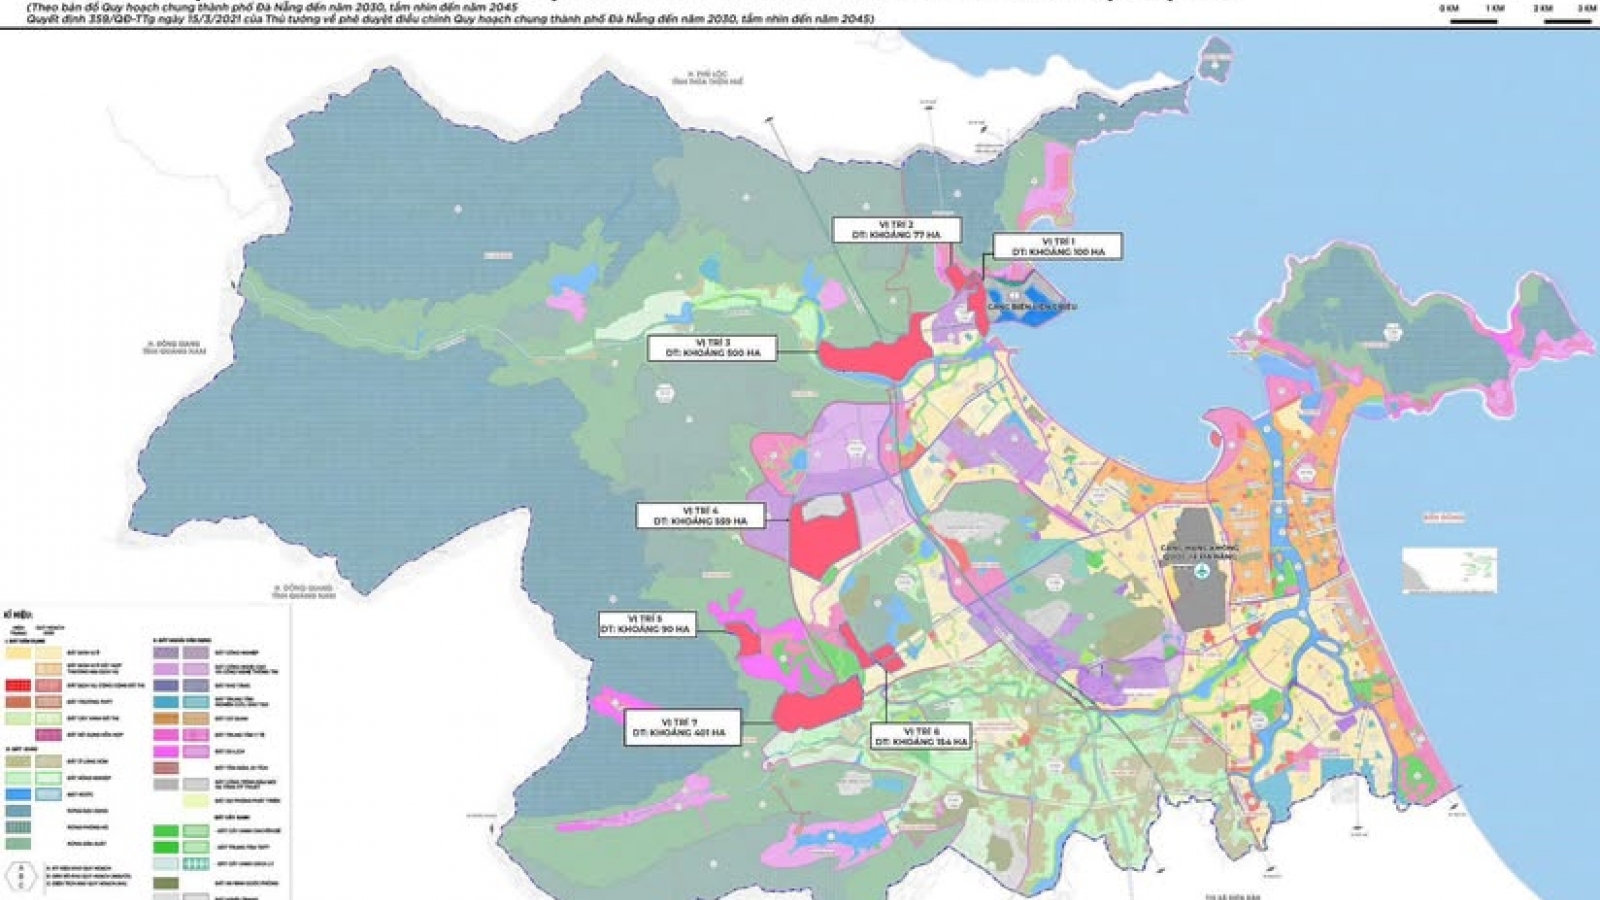Screen dimensions: 1600x900
Task: Select the 'Vị trí 4' 559 ha label
Action: (x=700, y=516)
